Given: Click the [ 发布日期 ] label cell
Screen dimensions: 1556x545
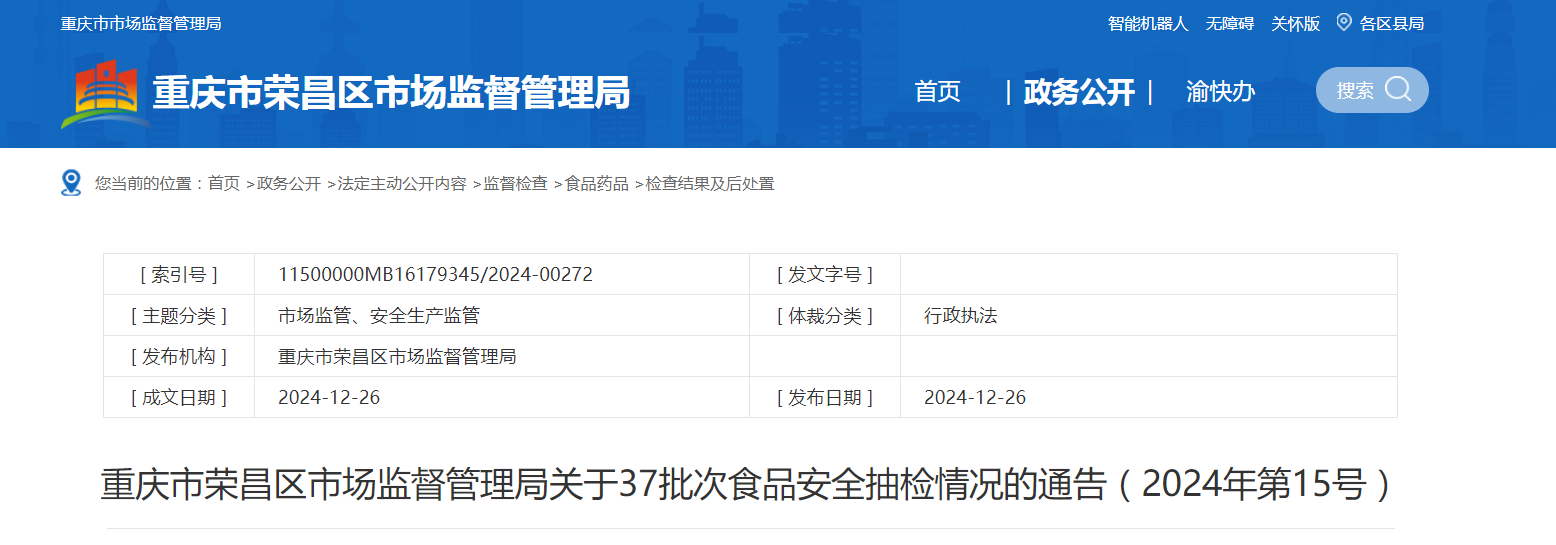Looking at the screenshot, I should click(825, 397).
